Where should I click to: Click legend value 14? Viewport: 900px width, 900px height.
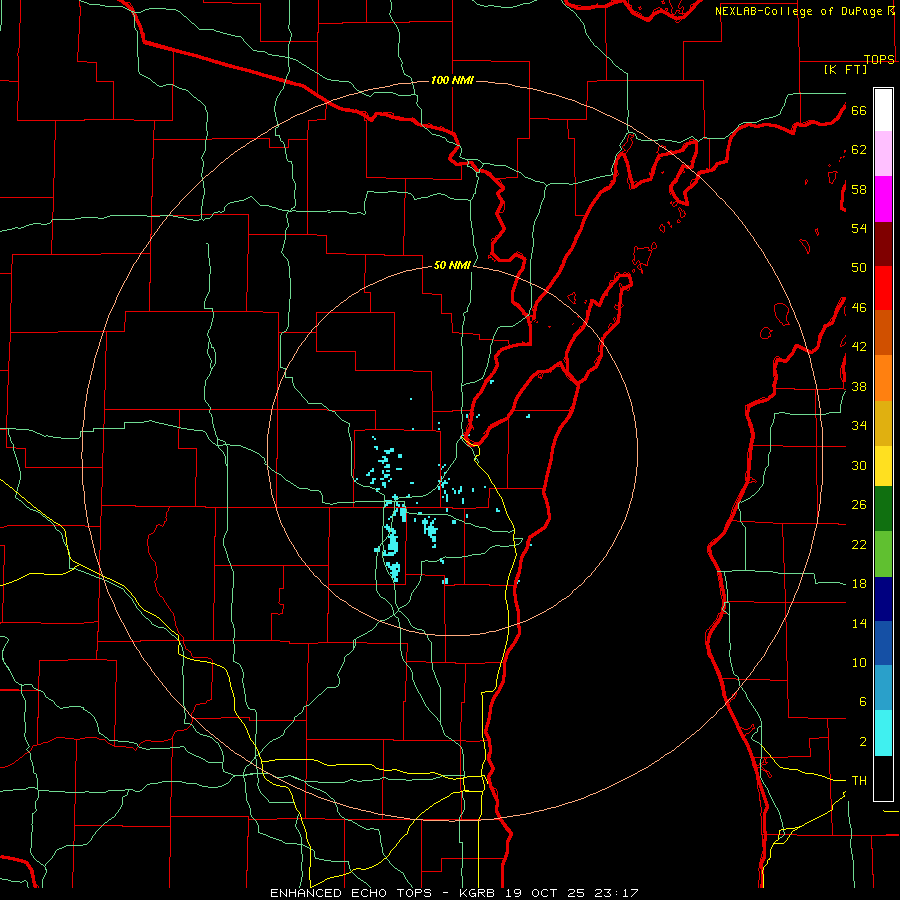pos(859,623)
